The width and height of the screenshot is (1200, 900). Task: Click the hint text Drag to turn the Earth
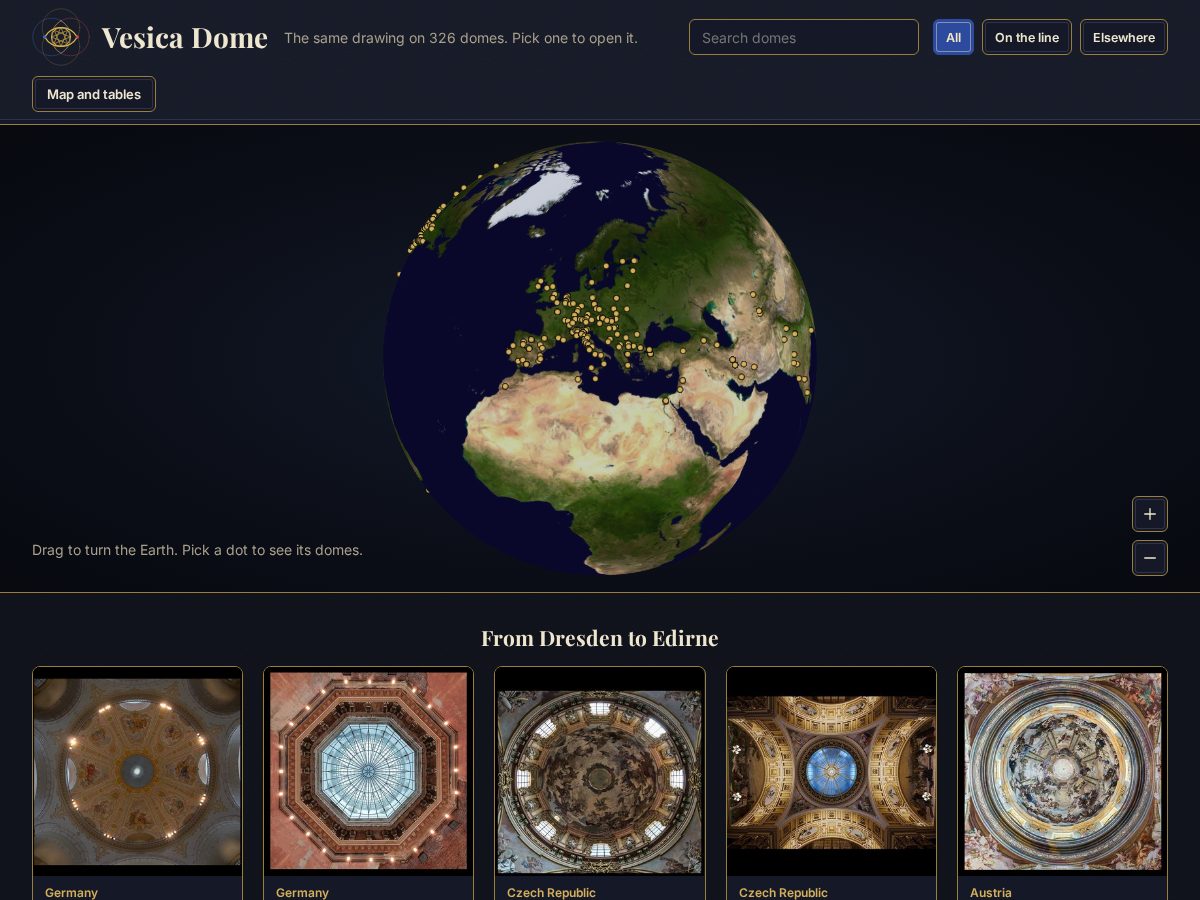click(x=197, y=550)
